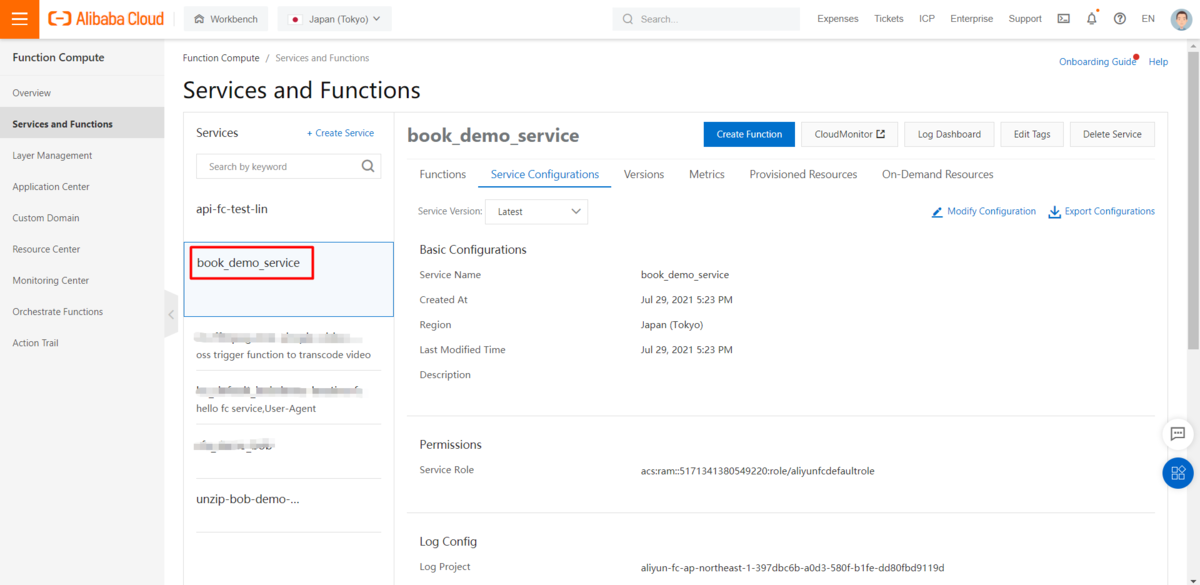The image size is (1200, 585).
Task: Select the book_demo_service list entry
Action: [x=288, y=278]
